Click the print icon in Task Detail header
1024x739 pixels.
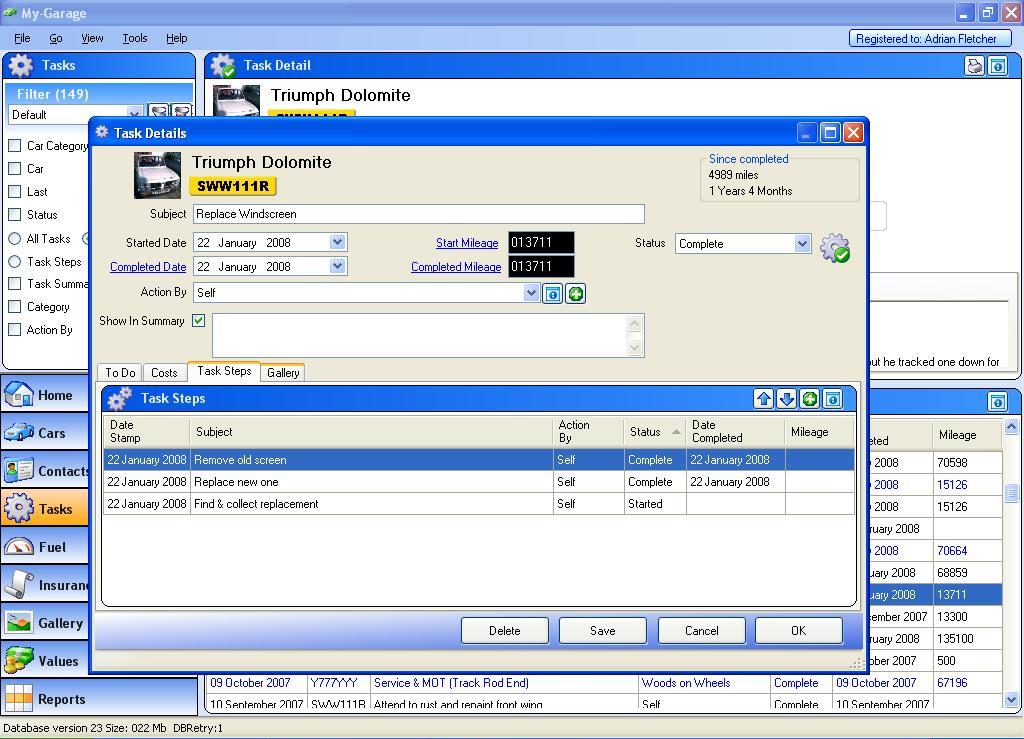pos(975,66)
